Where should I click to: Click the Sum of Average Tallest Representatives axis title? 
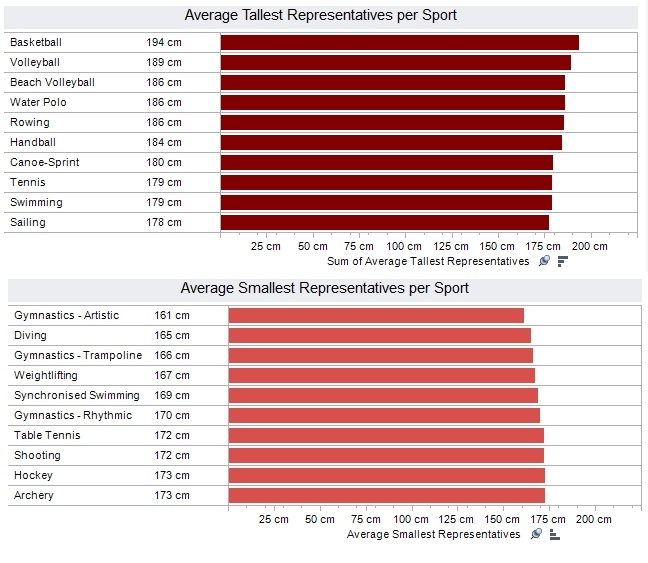click(428, 261)
